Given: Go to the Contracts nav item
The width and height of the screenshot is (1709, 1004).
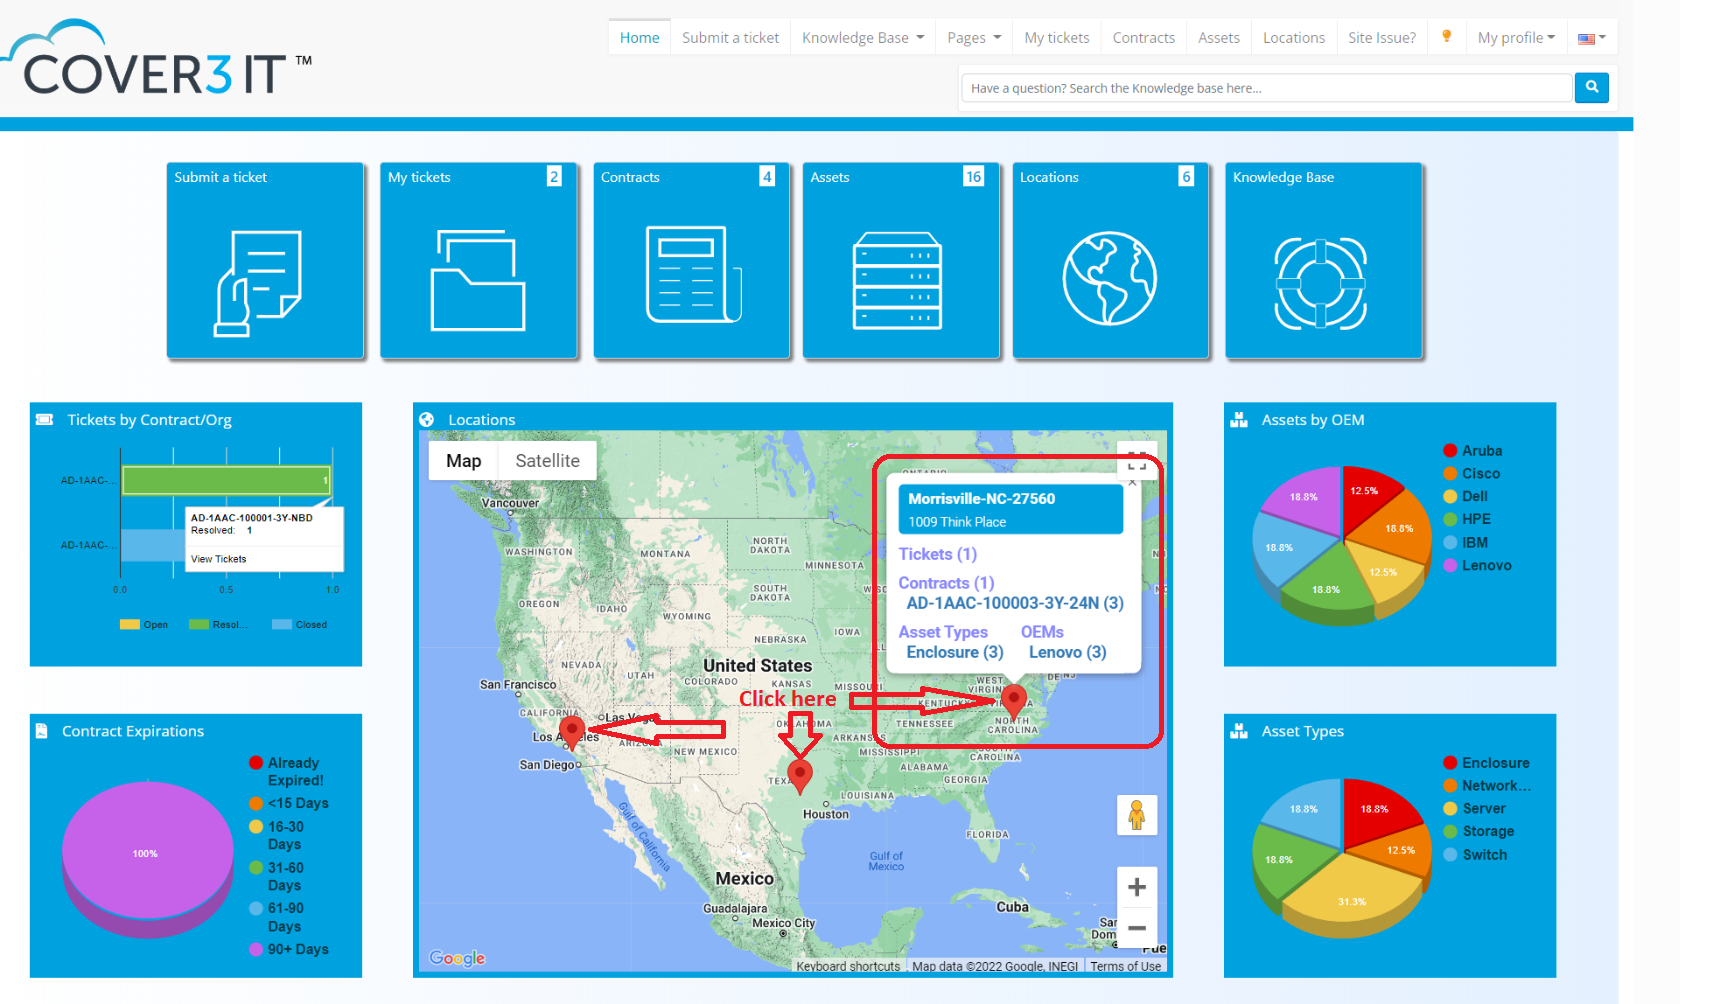Looking at the screenshot, I should point(1143,38).
